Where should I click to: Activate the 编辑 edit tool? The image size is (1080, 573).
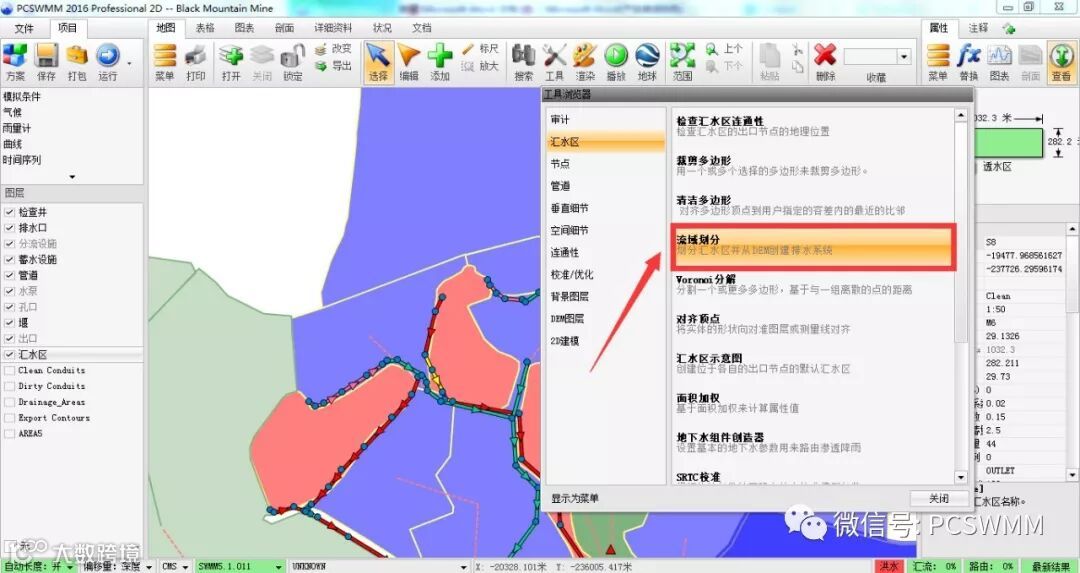click(408, 62)
